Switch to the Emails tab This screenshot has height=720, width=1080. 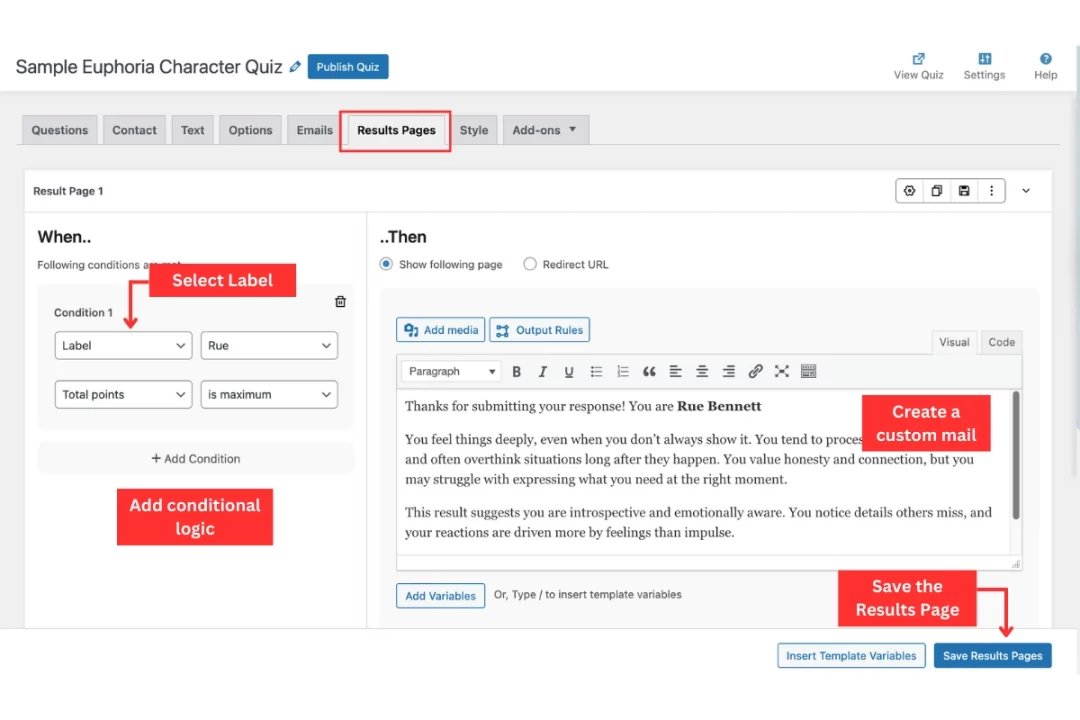click(314, 130)
